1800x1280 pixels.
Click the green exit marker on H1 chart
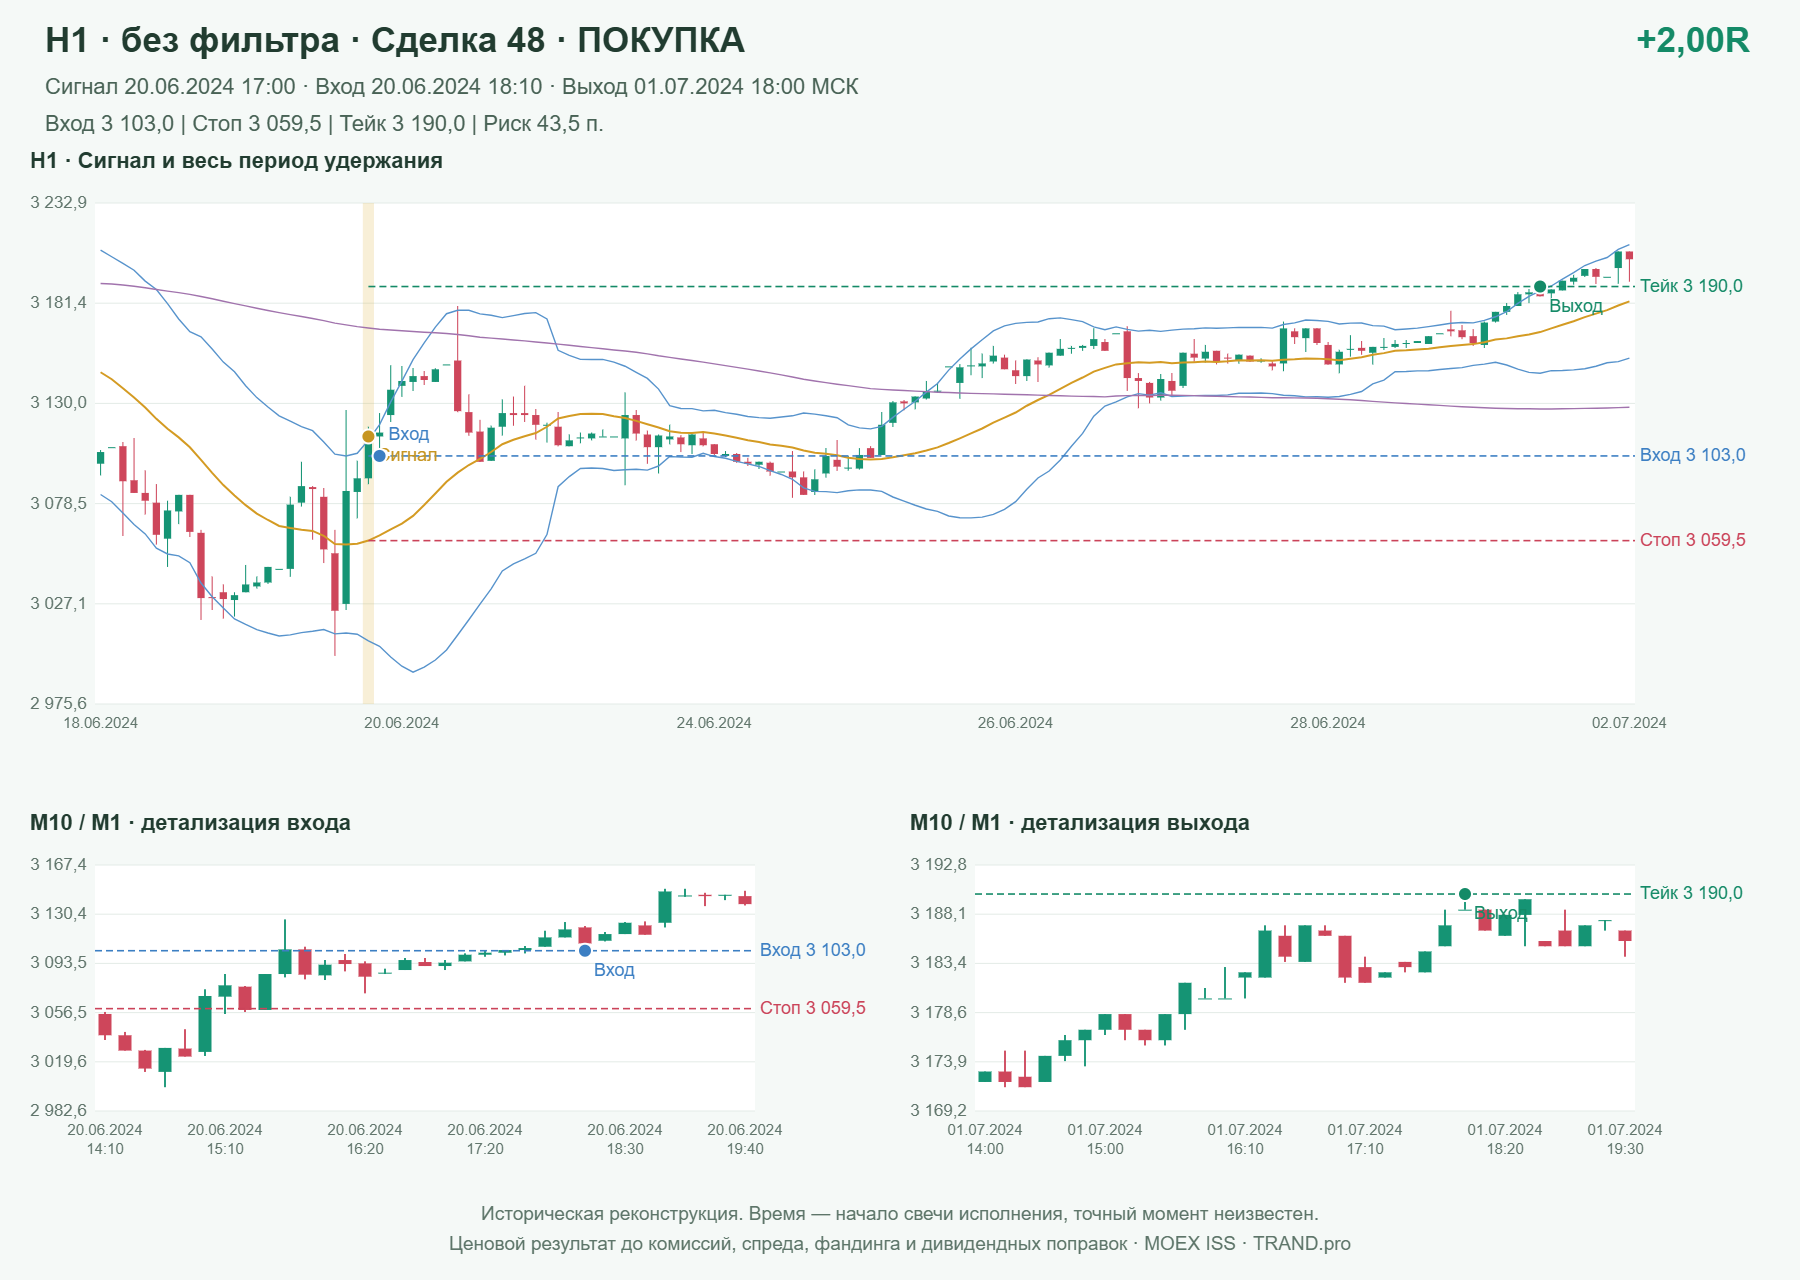[1540, 287]
